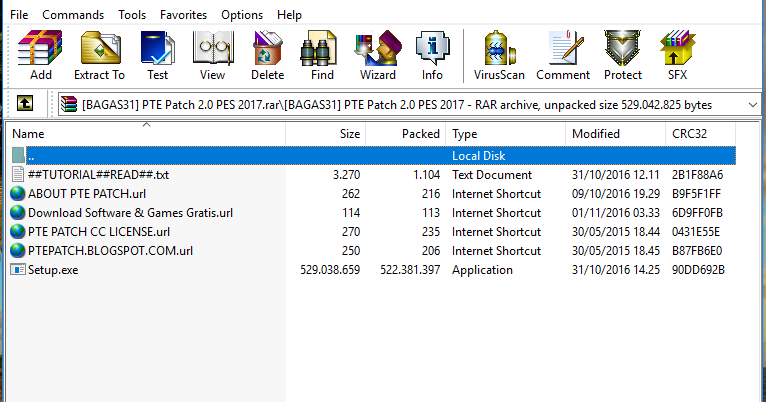Click the Application type cell
This screenshot has width=766, height=402.
tap(482, 270)
